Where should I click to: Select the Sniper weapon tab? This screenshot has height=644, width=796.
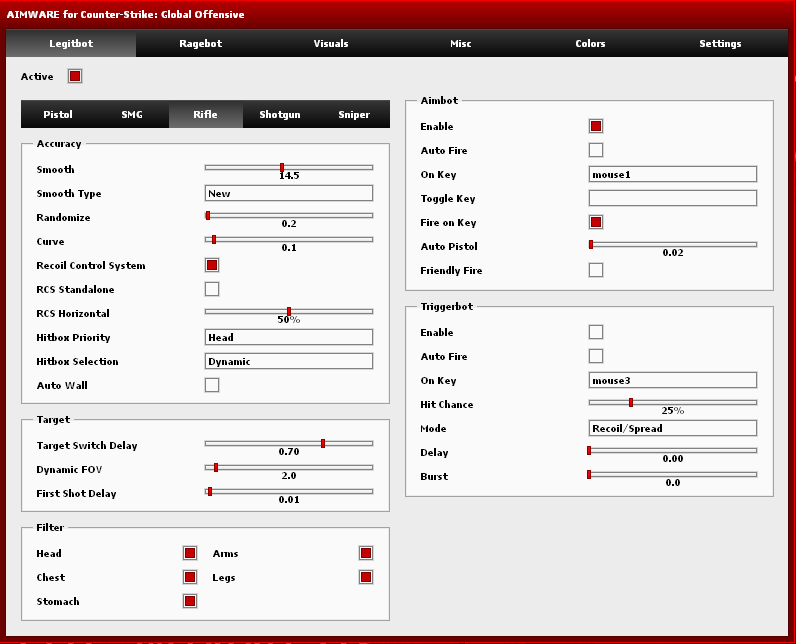pyautogui.click(x=354, y=115)
